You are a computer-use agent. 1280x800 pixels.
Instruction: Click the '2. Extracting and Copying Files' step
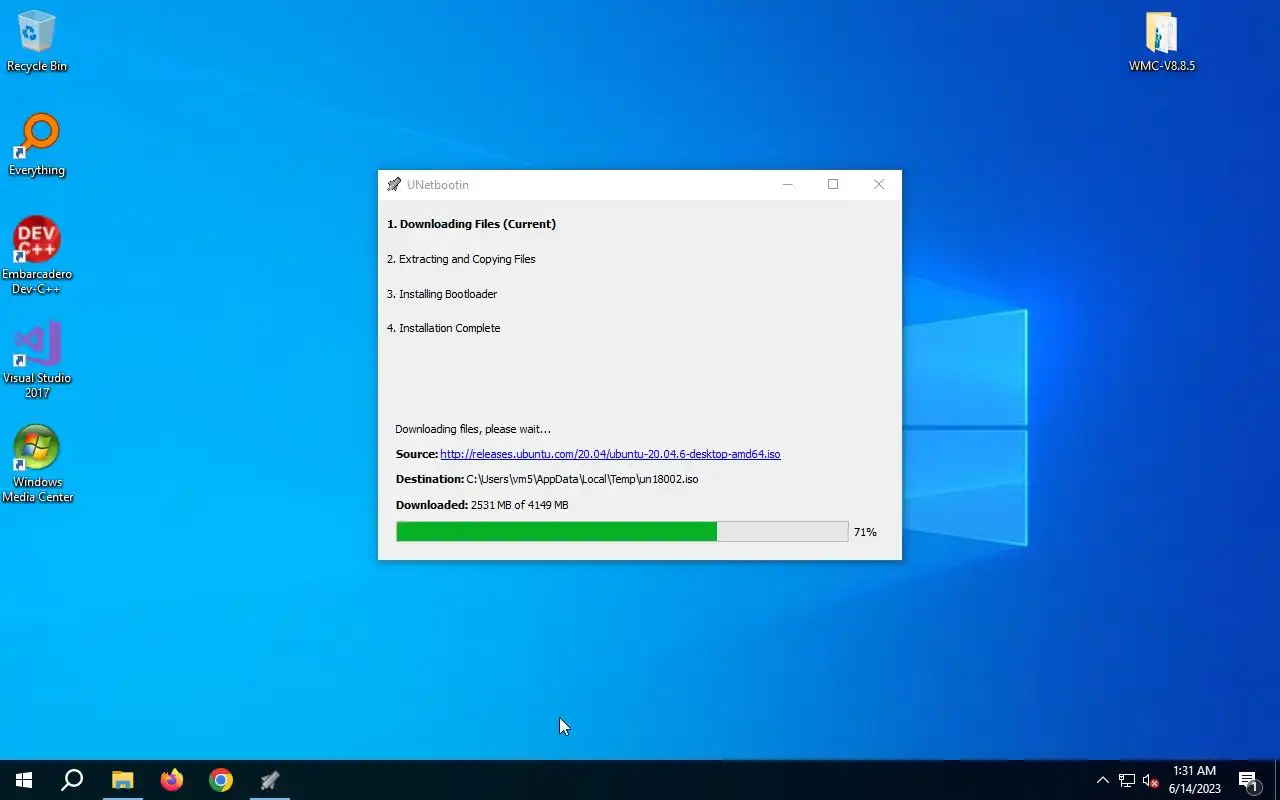coord(461,259)
